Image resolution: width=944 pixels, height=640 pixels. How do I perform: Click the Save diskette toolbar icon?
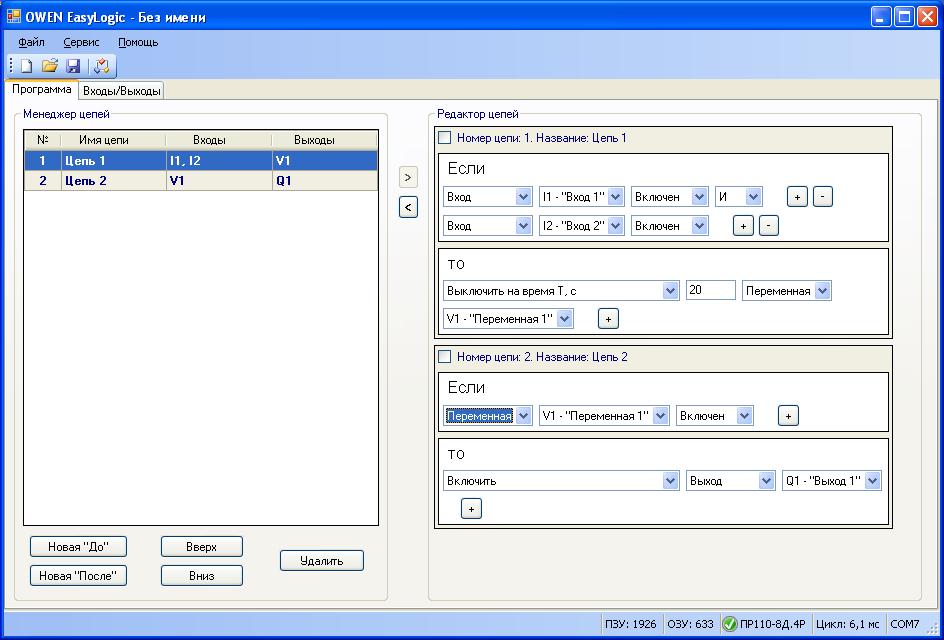click(x=73, y=66)
